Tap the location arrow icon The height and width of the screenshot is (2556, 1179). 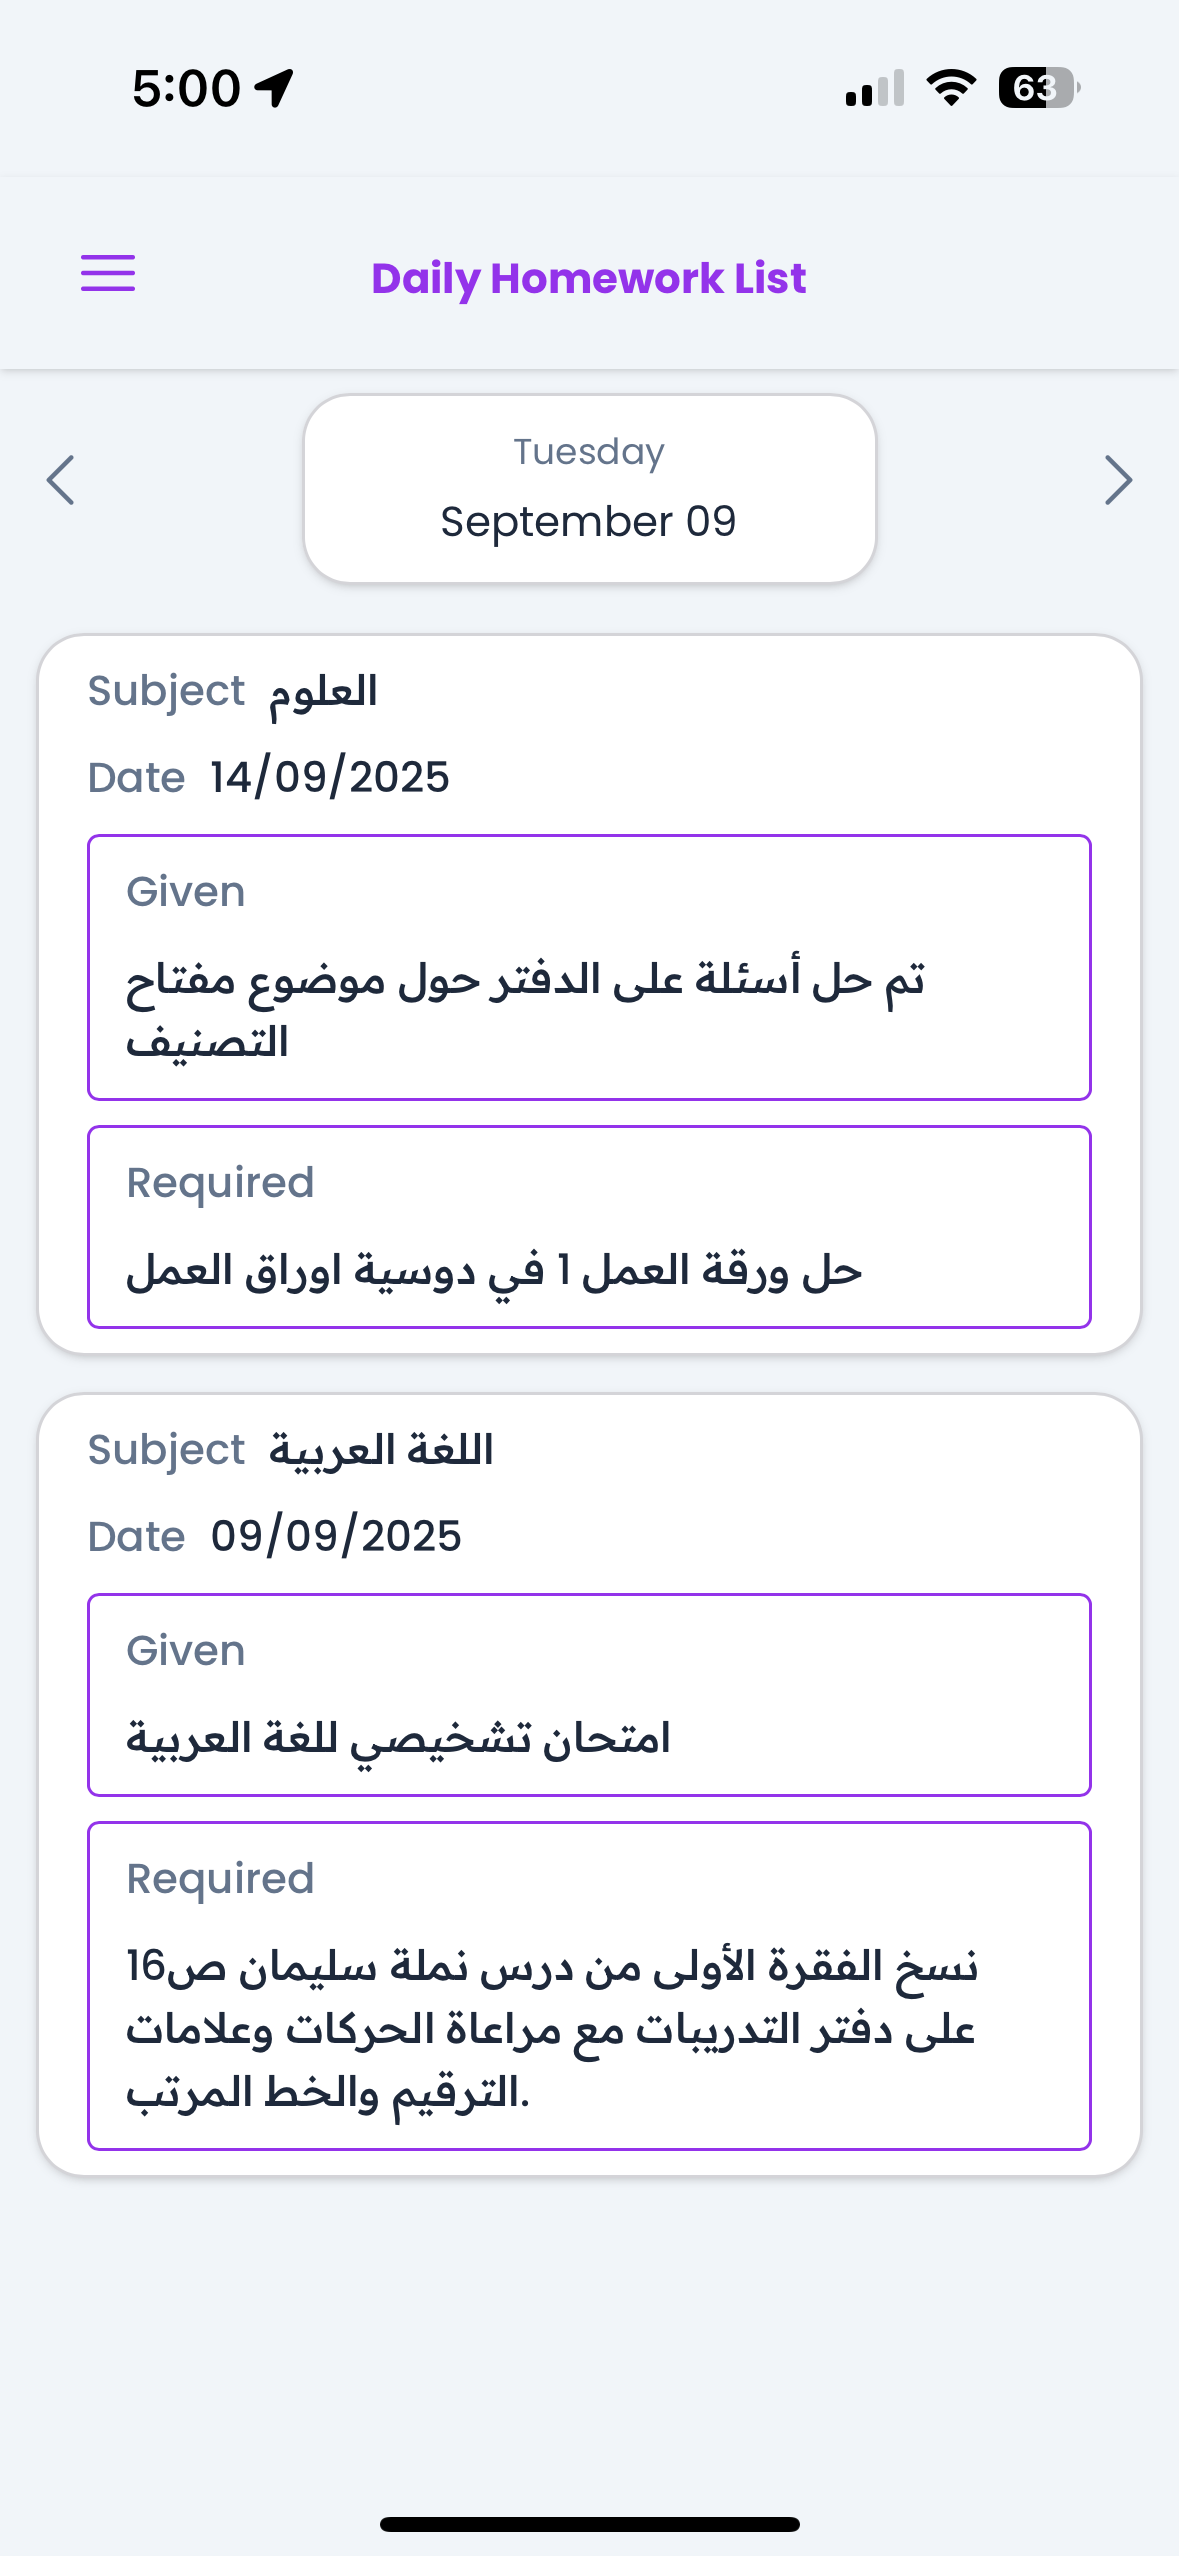click(274, 88)
